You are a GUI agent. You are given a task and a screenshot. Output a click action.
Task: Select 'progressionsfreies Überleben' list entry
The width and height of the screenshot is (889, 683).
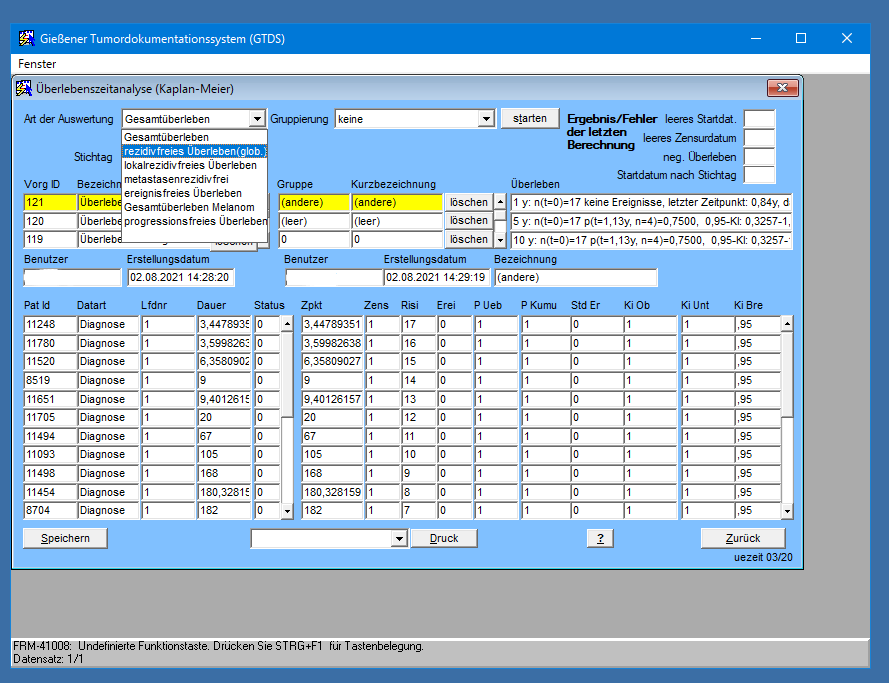195,221
